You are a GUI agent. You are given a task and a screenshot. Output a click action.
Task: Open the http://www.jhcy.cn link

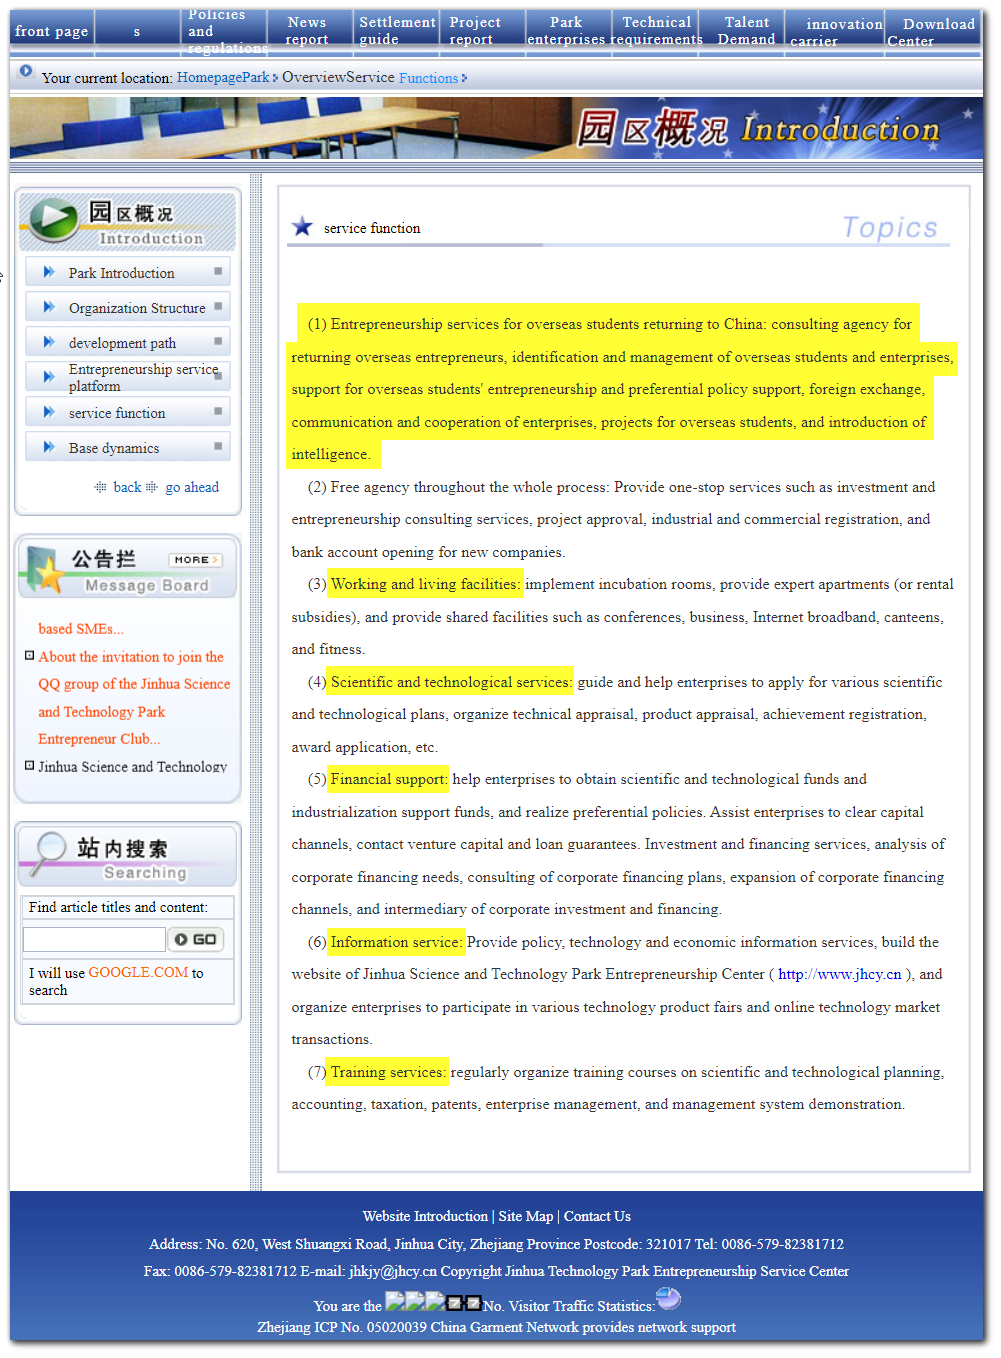[840, 974]
